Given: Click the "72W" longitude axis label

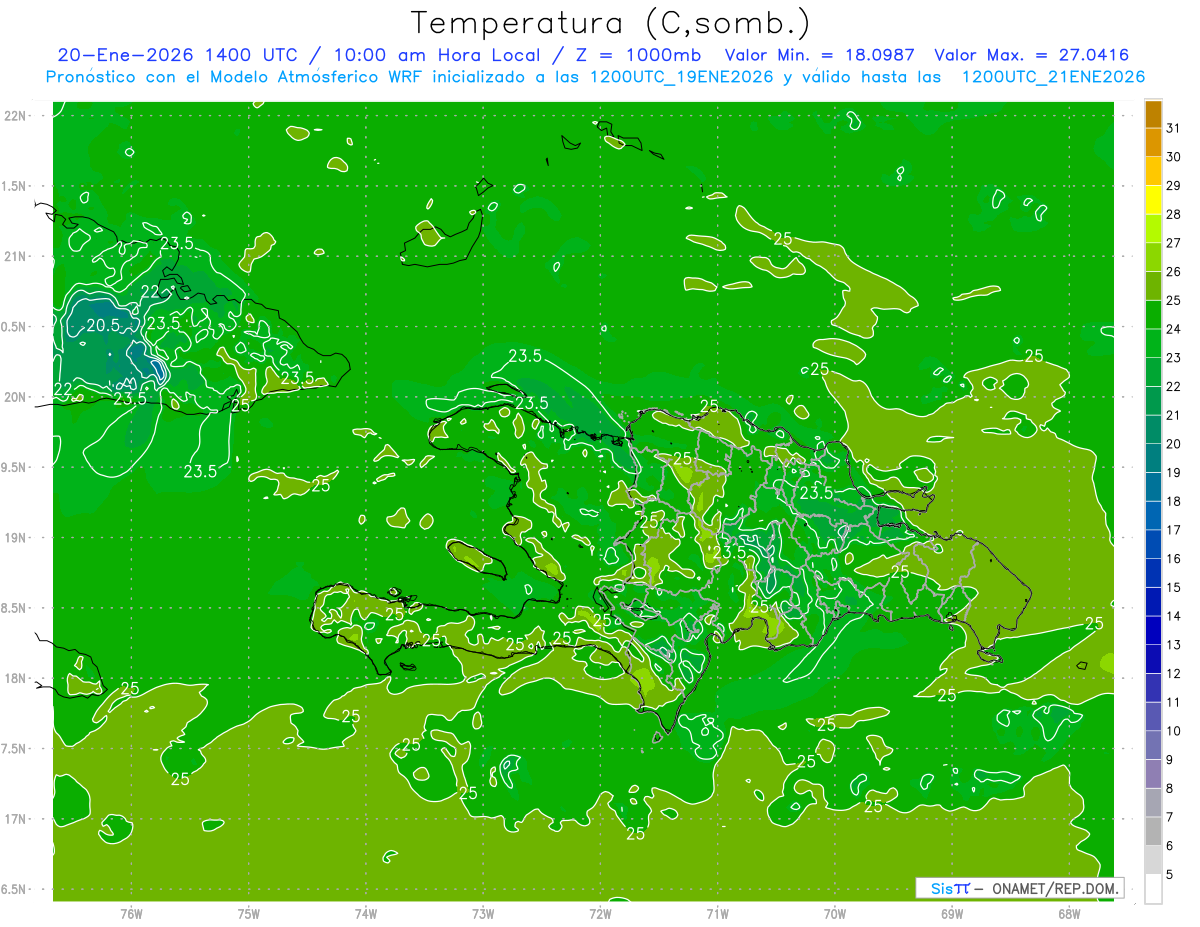Looking at the screenshot, I should click(x=600, y=913).
